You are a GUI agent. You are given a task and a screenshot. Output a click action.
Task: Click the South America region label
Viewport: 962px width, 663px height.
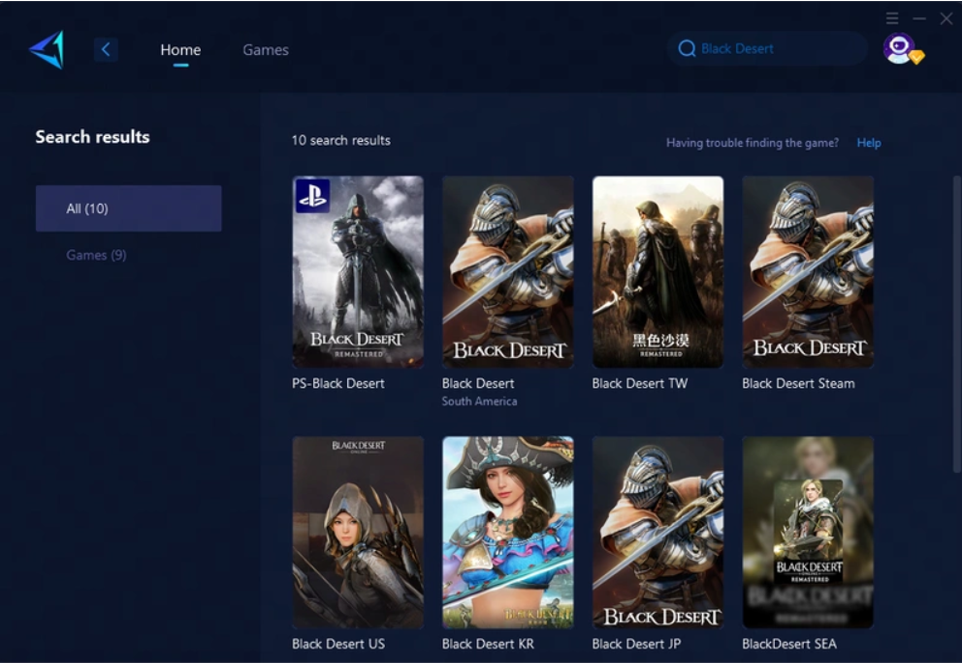[479, 402]
